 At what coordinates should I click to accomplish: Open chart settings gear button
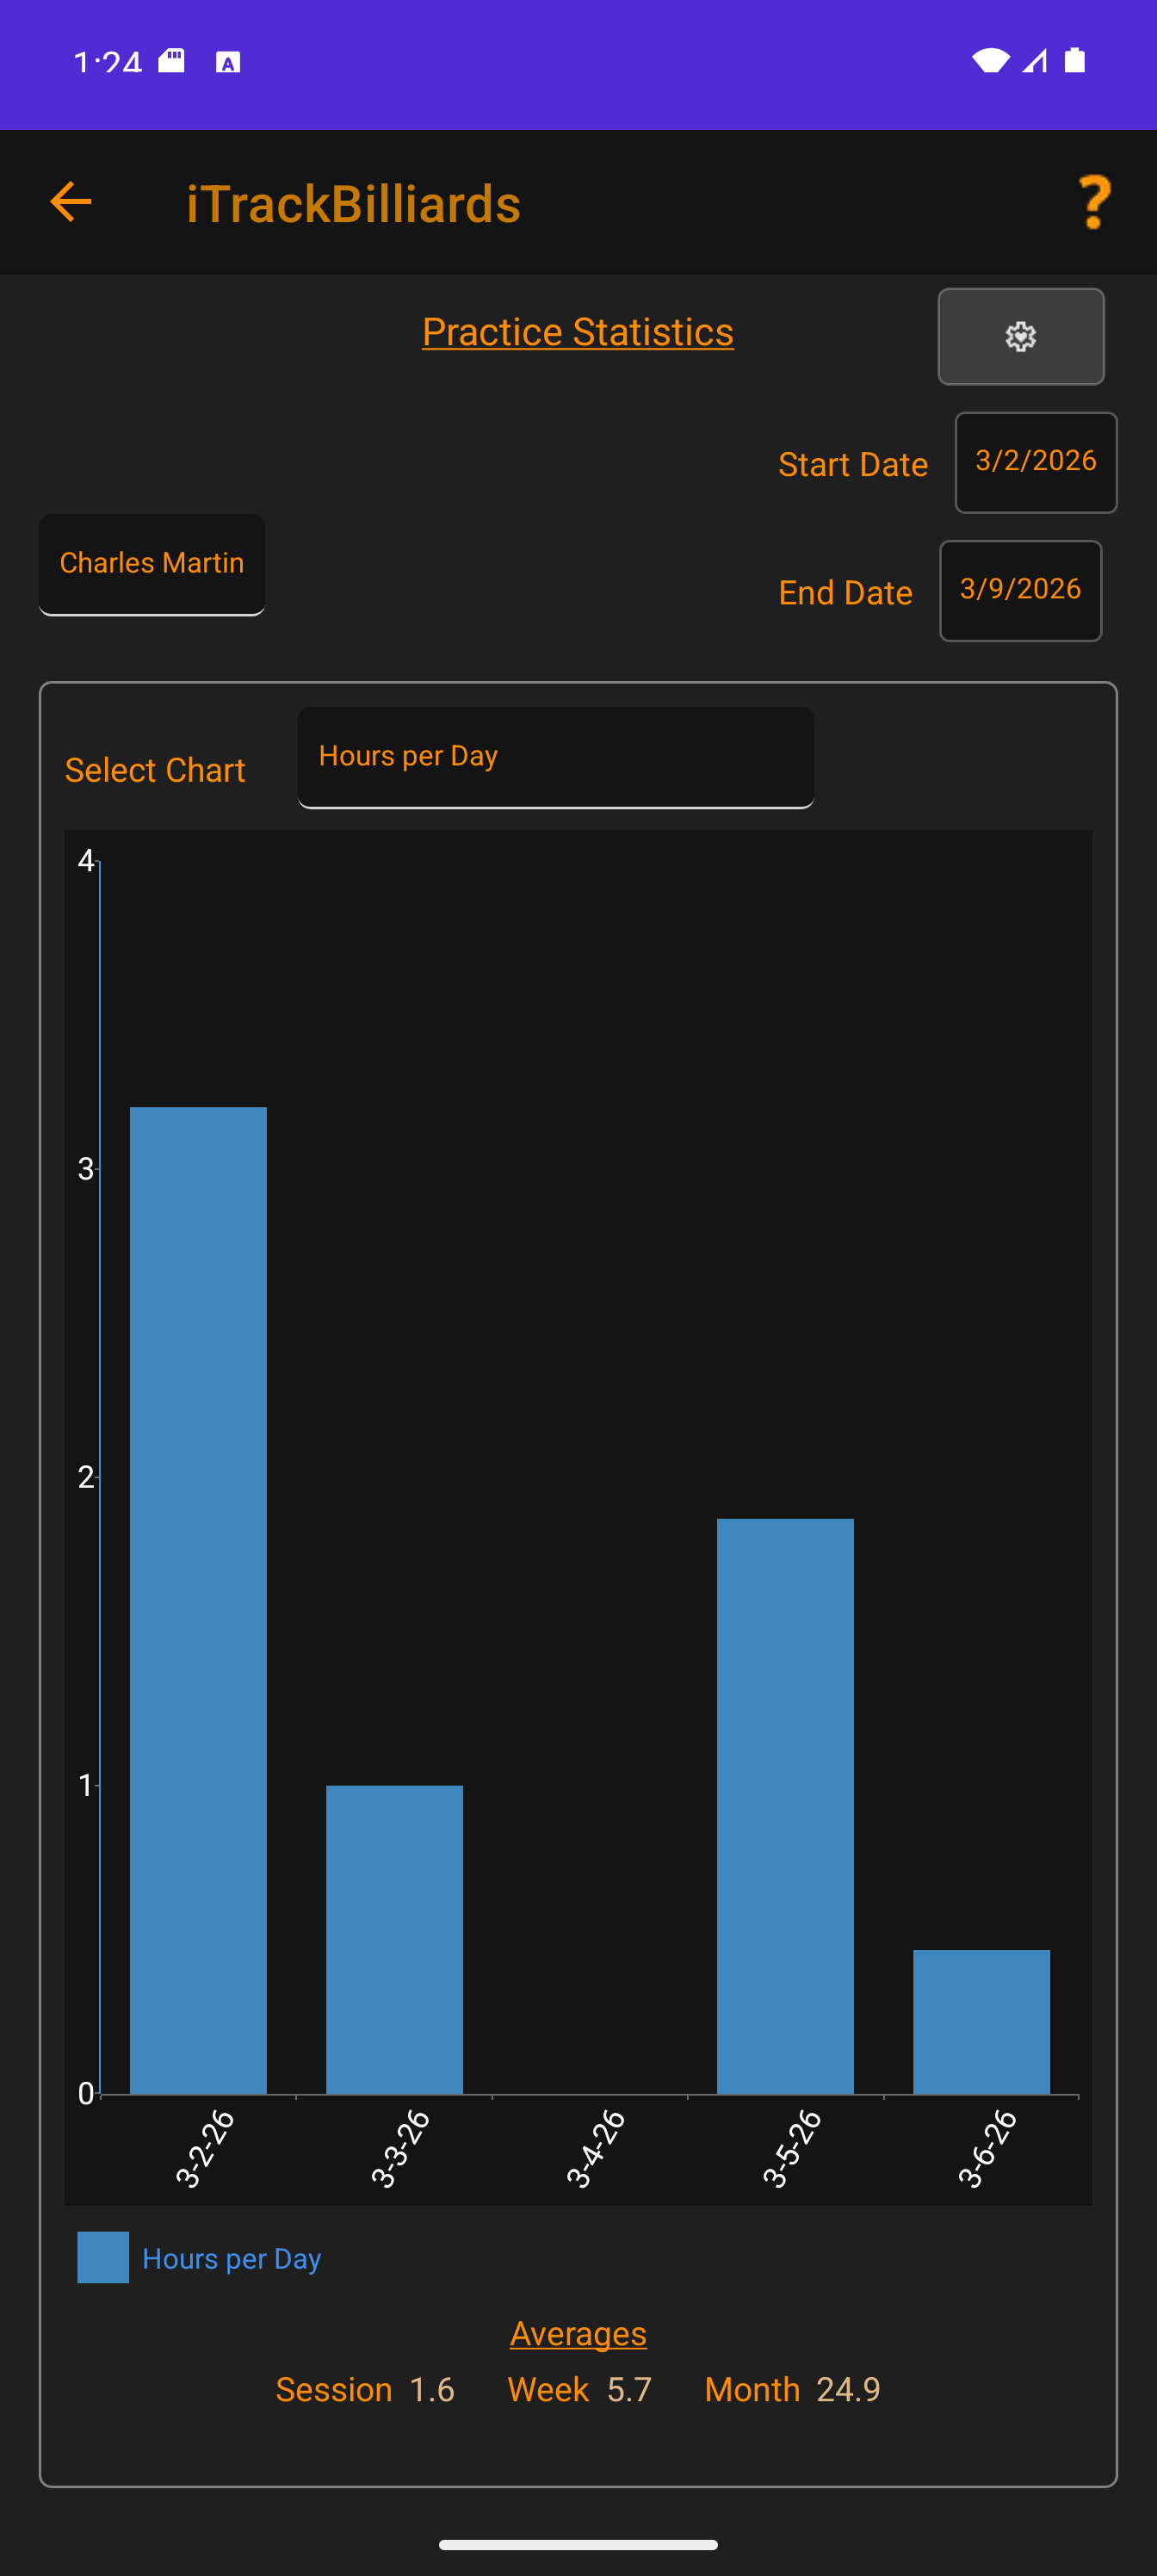1020,337
